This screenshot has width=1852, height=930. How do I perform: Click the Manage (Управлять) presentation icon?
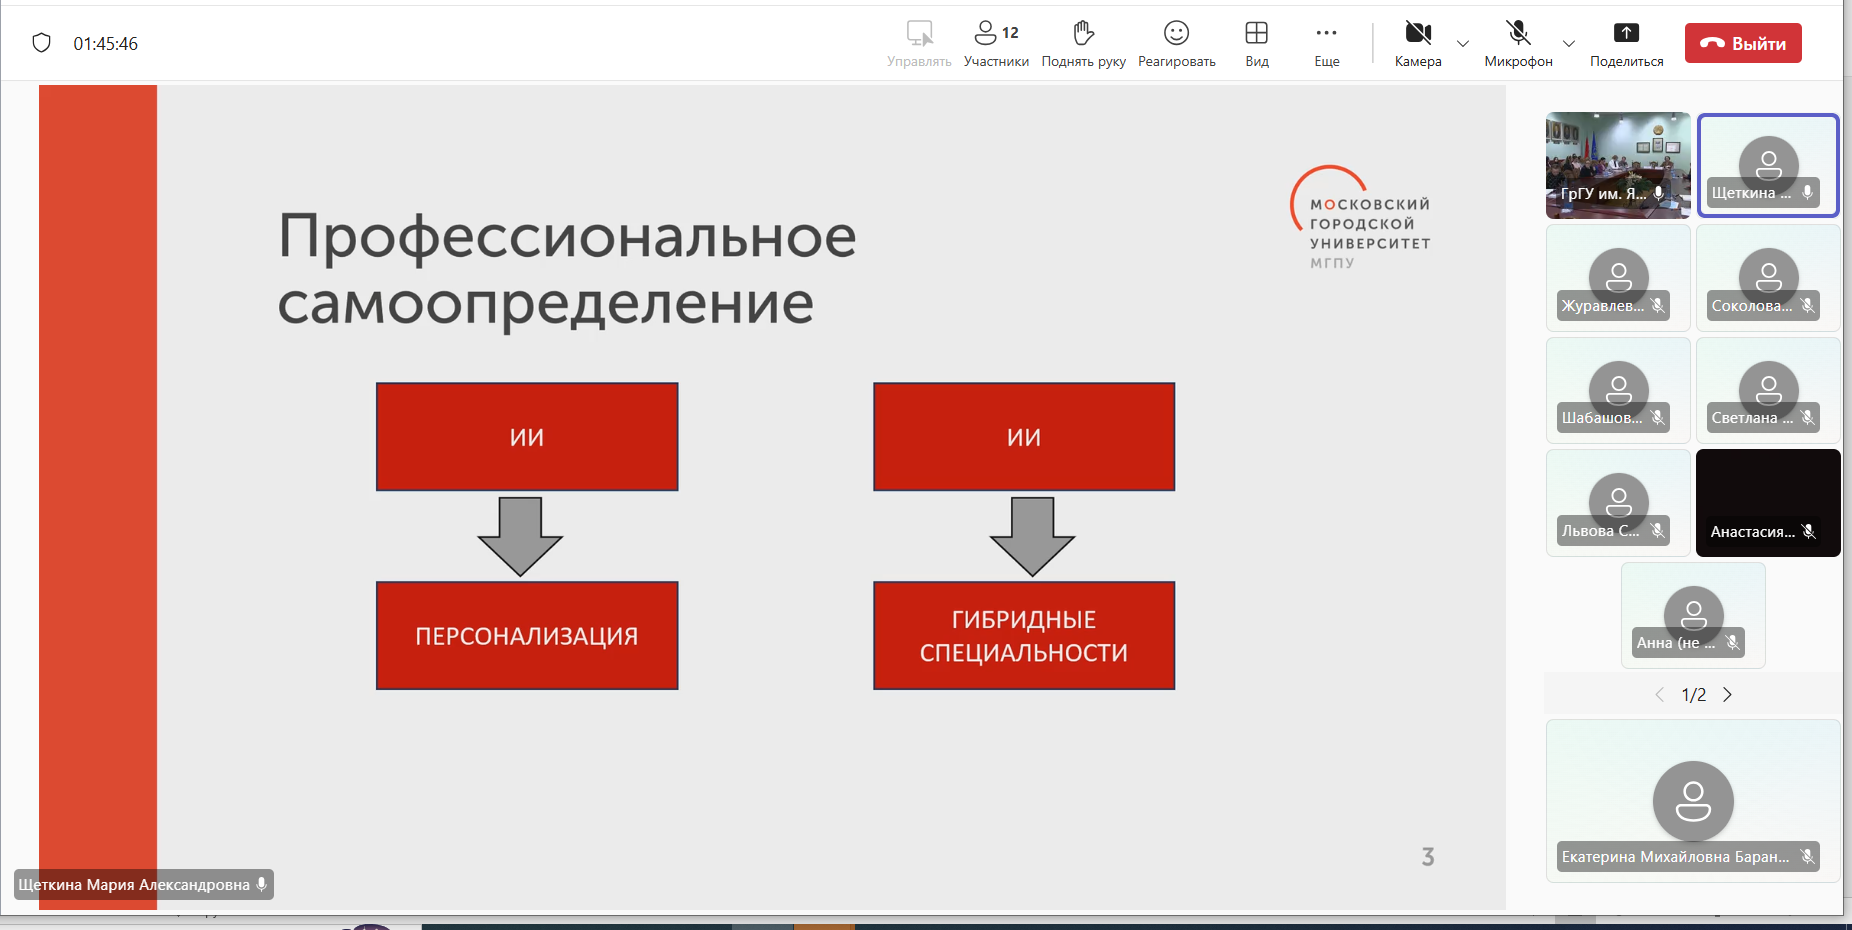(919, 34)
